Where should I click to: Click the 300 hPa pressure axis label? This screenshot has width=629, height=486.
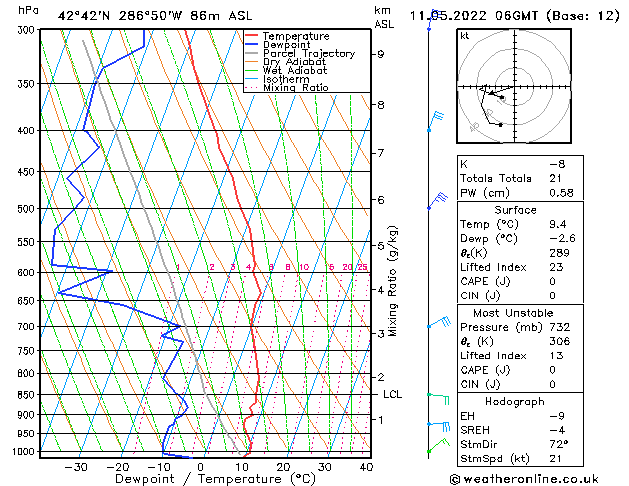click(x=28, y=30)
